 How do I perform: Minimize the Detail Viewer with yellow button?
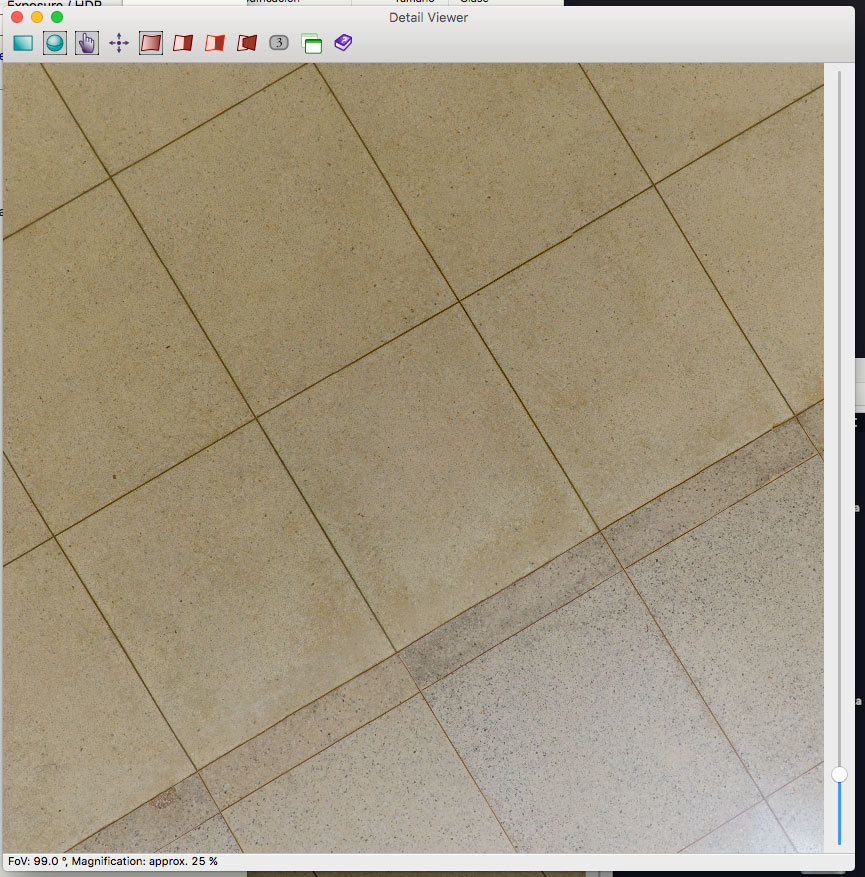click(37, 17)
